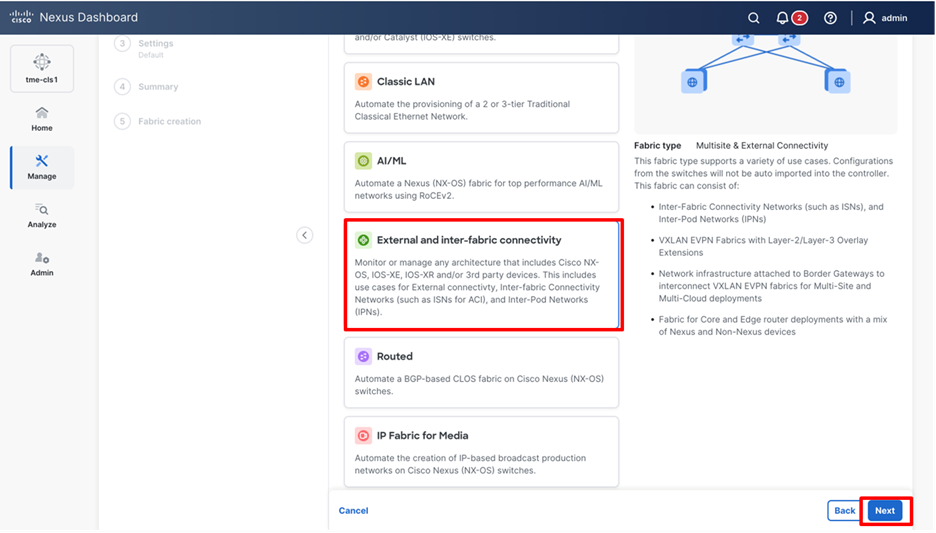This screenshot has width=936, height=533.
Task: Select the IP Fabric for Media card
Action: point(481,452)
